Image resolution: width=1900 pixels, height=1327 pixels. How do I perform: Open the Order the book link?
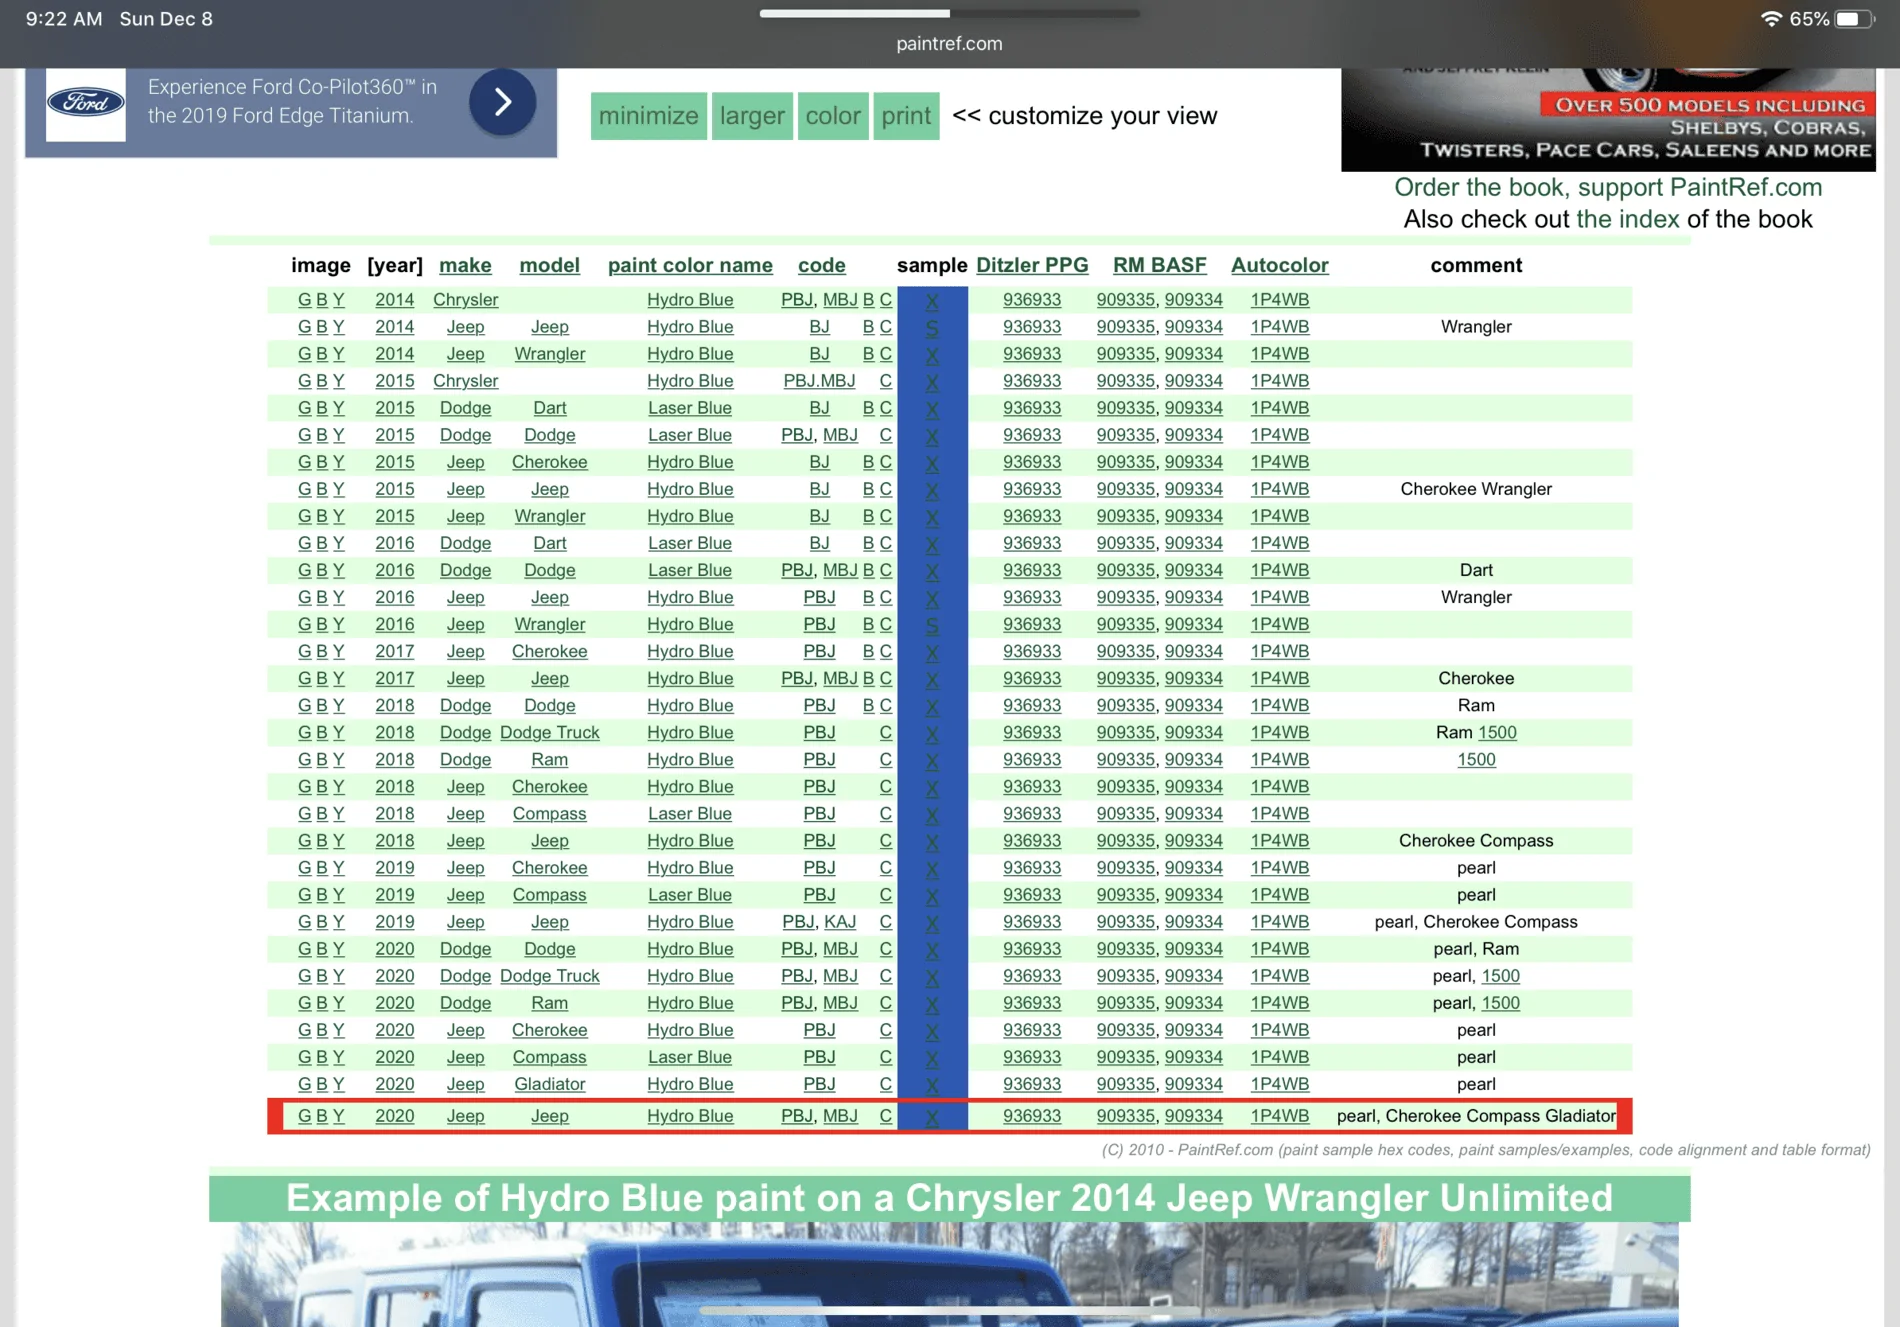click(x=1608, y=187)
